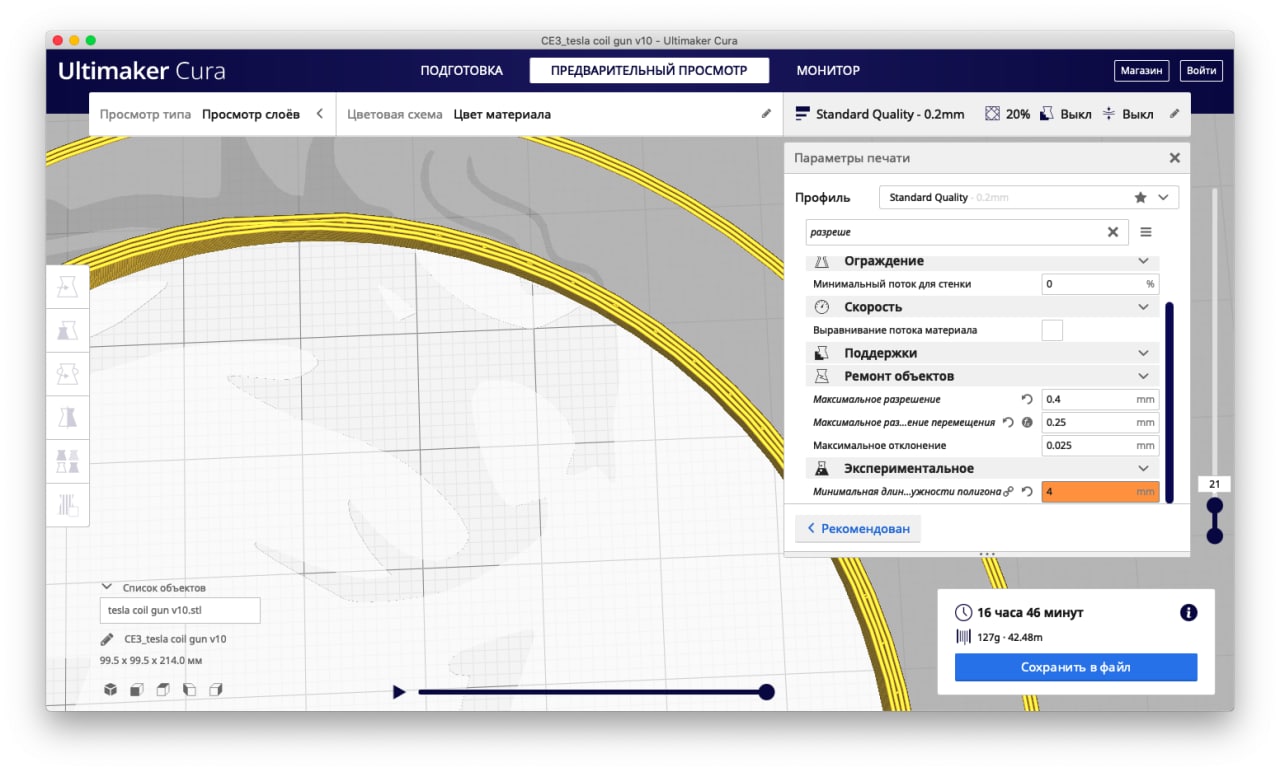Image resolution: width=1280 pixels, height=772 pixels.
Task: Collapse the Ограждение settings section
Action: [1143, 261]
